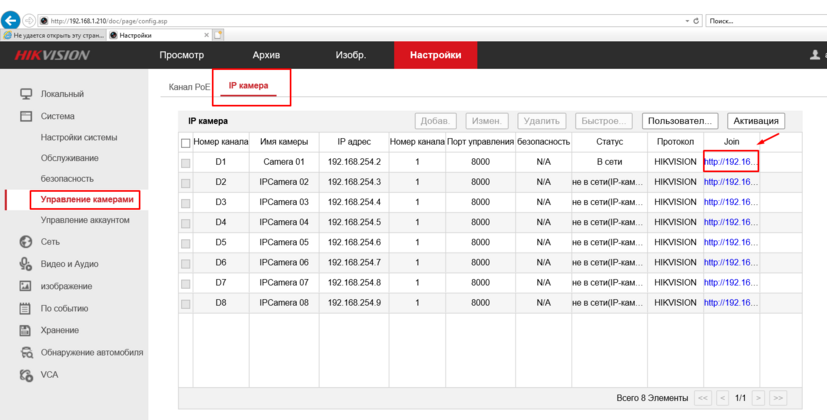Check the checkbox for channel D1
This screenshot has width=827, height=420.
click(x=185, y=162)
